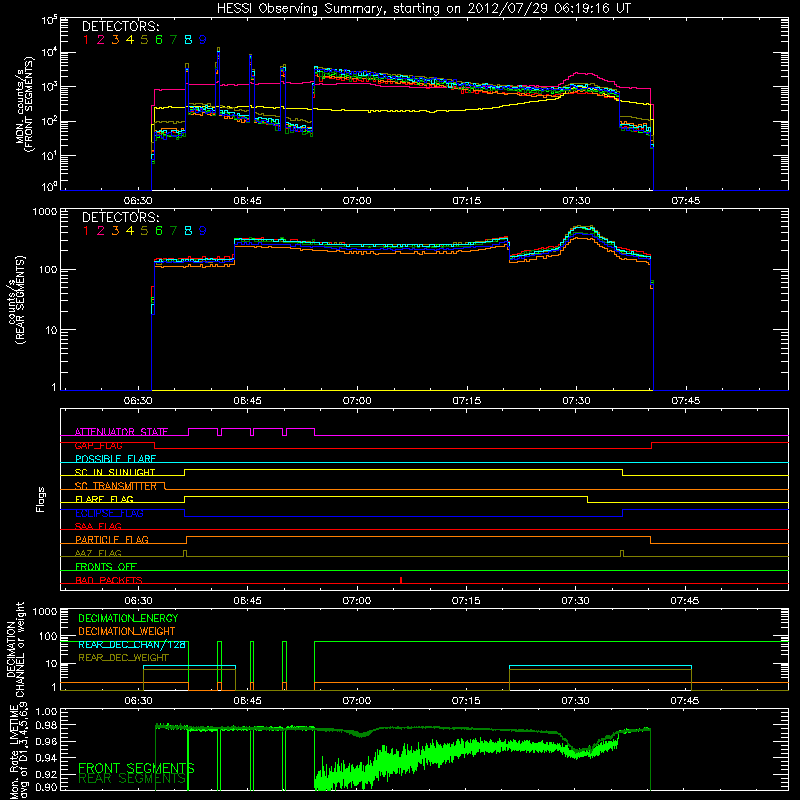Select detector 2 in front segments legend
This screenshot has height=800, width=800.
click(101, 40)
